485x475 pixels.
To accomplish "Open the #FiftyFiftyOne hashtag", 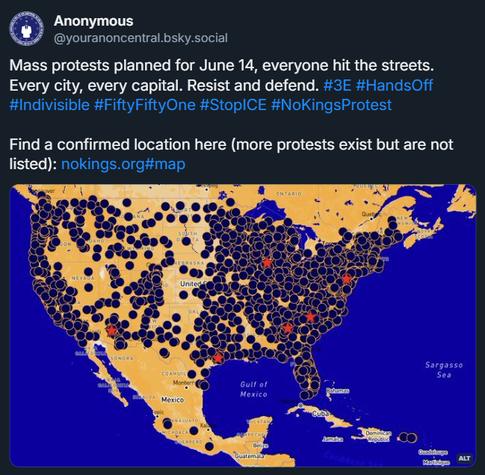I will (x=145, y=105).
